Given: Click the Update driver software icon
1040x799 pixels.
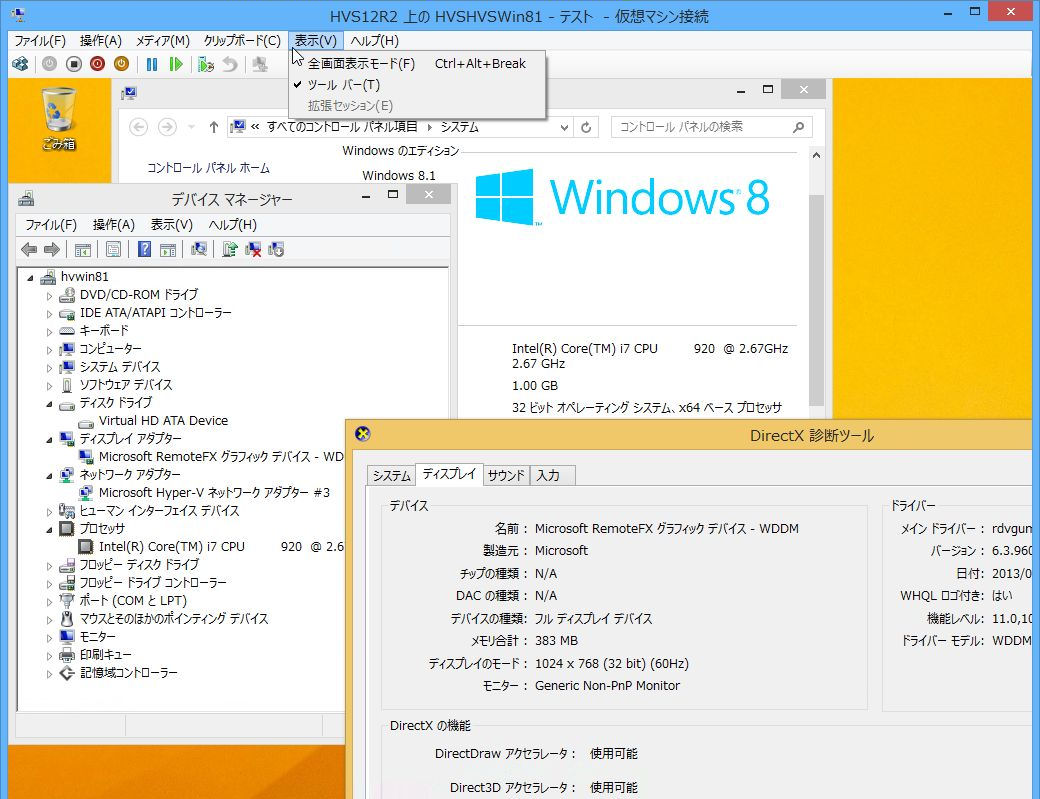Looking at the screenshot, I should (229, 249).
